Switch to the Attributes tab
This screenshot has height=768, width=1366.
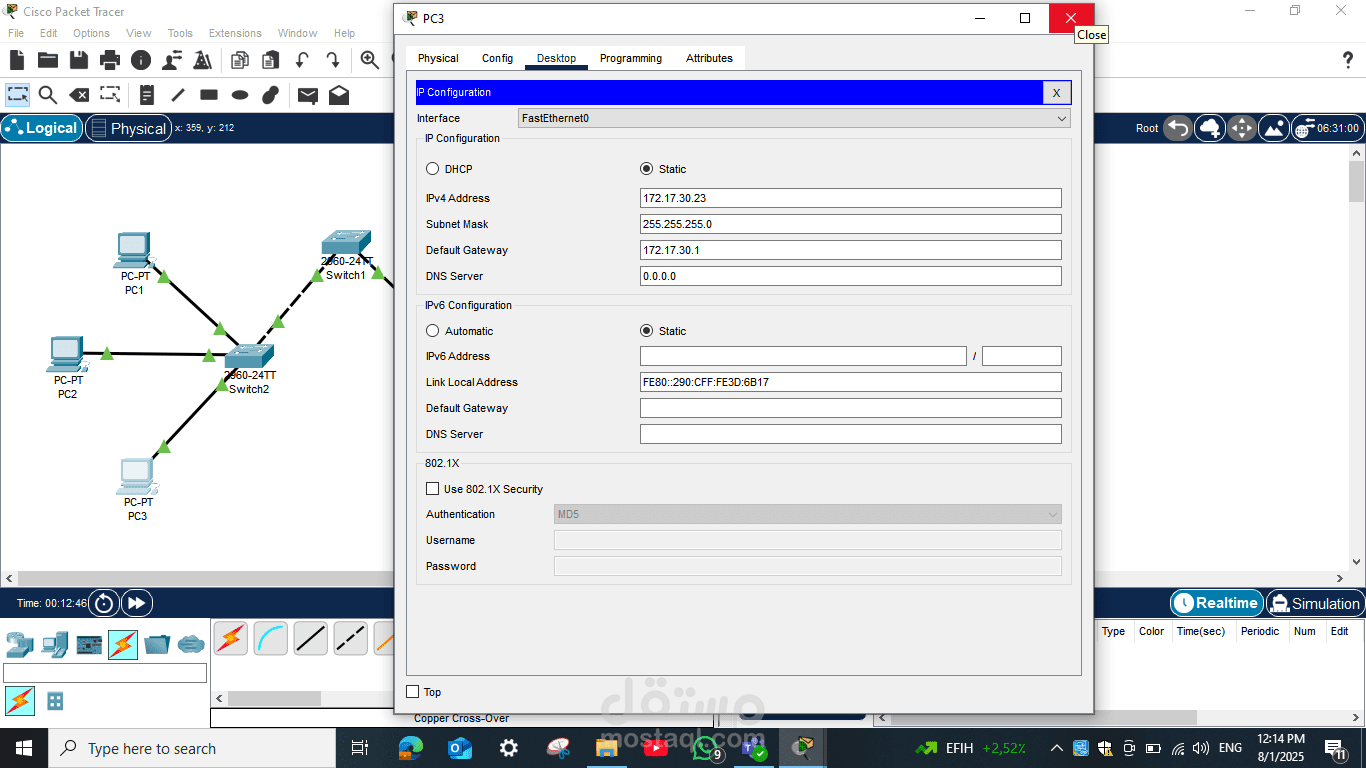coord(709,58)
